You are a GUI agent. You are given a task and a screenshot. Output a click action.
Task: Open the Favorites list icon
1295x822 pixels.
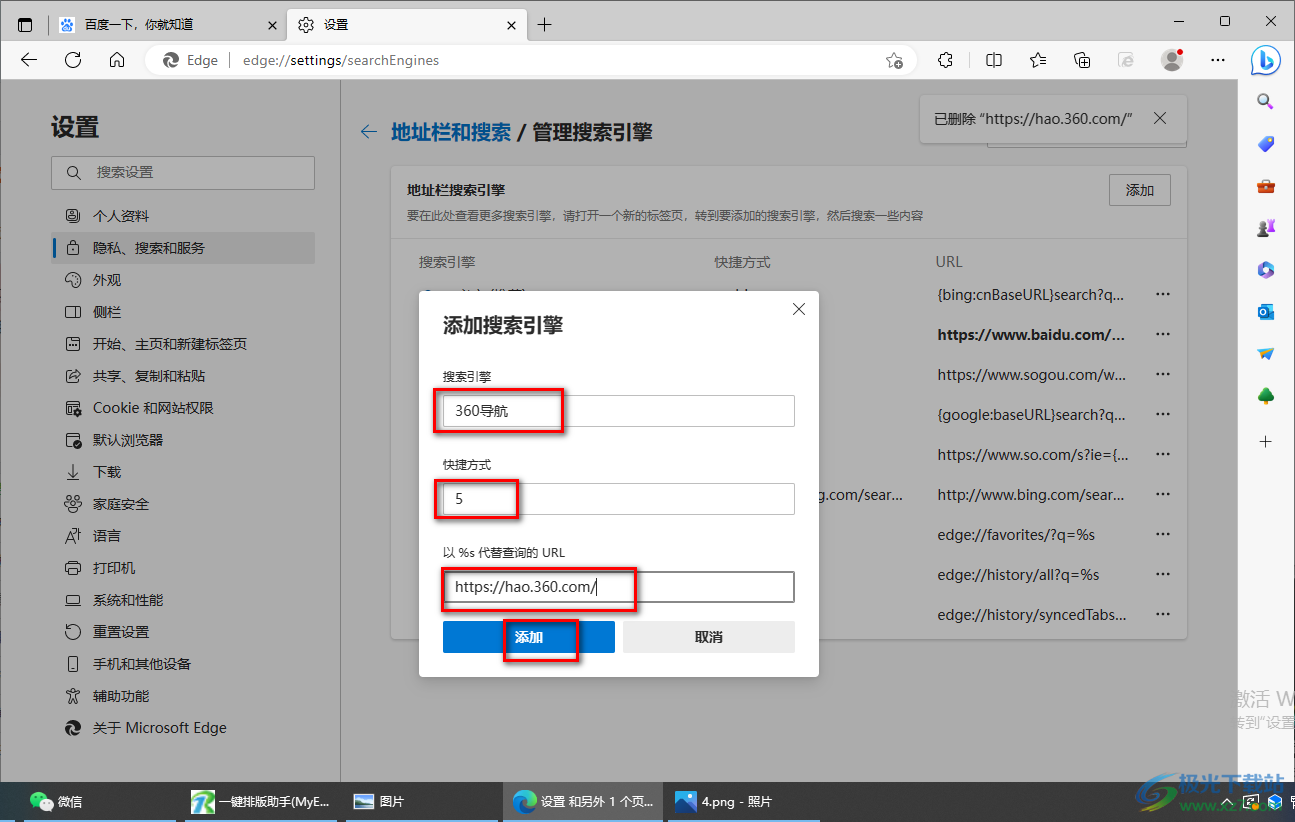(1038, 60)
